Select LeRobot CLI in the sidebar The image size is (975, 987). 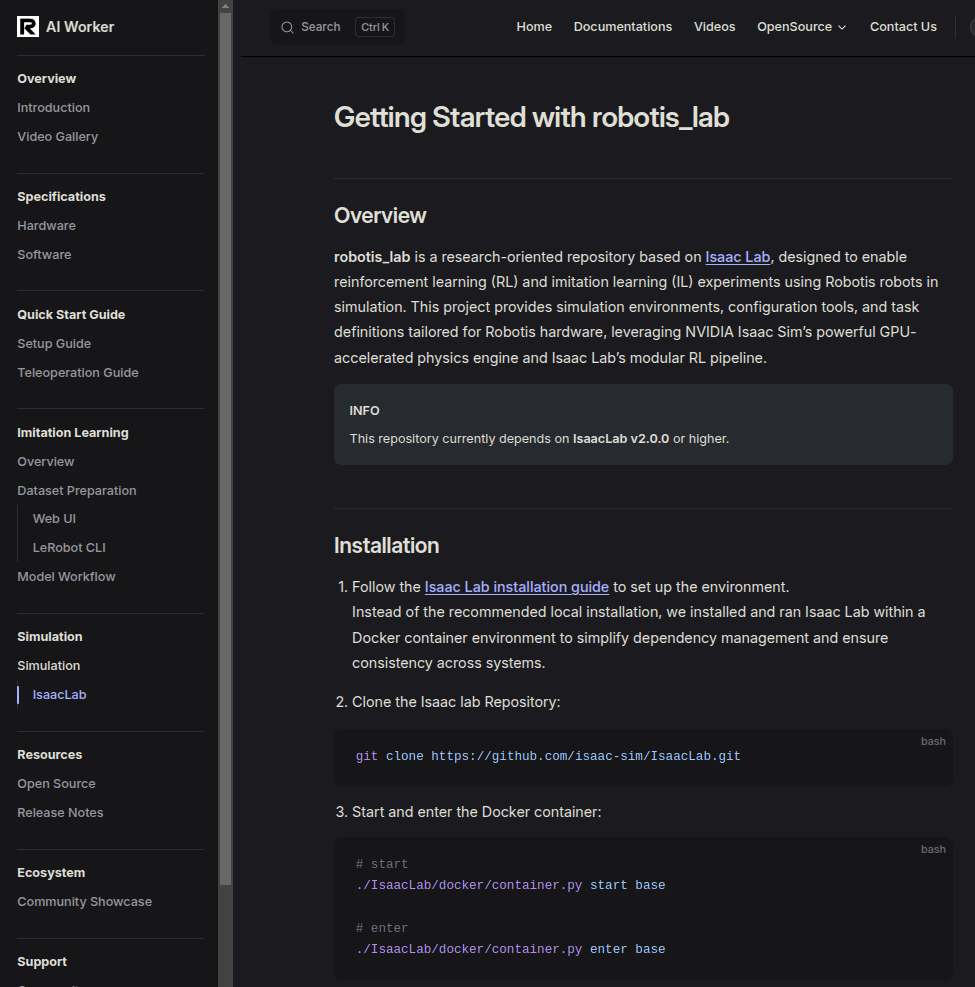point(69,548)
